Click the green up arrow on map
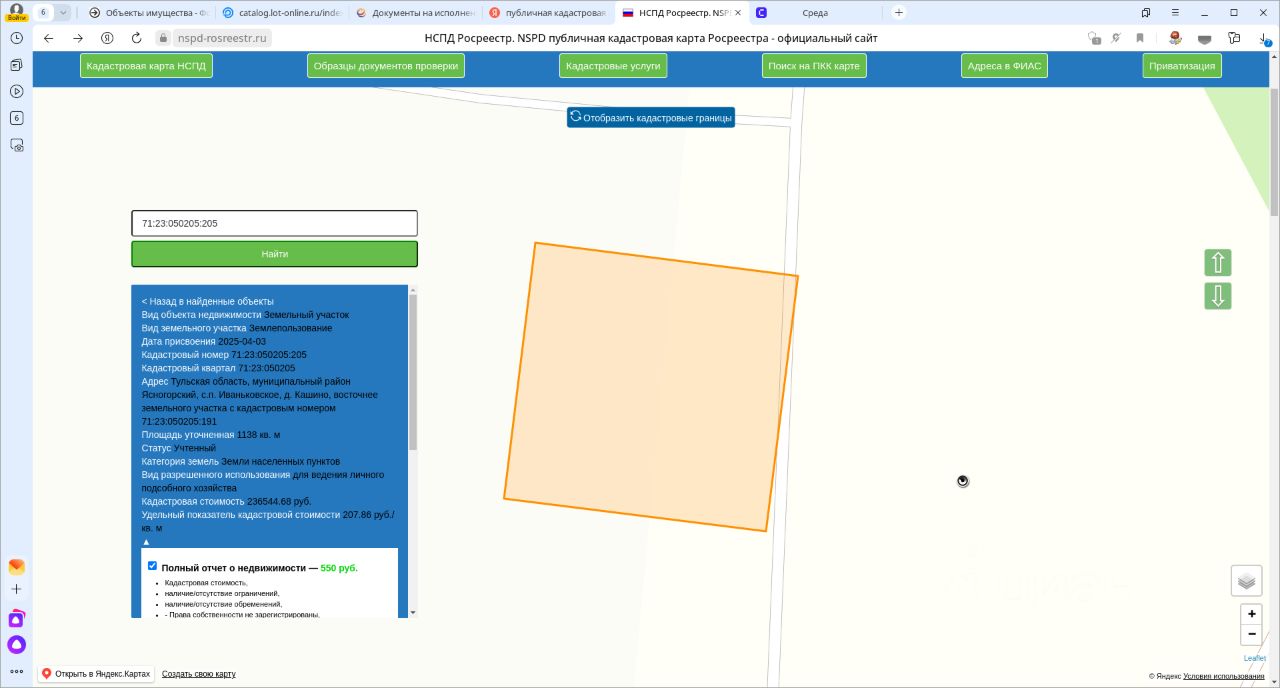 point(1218,263)
